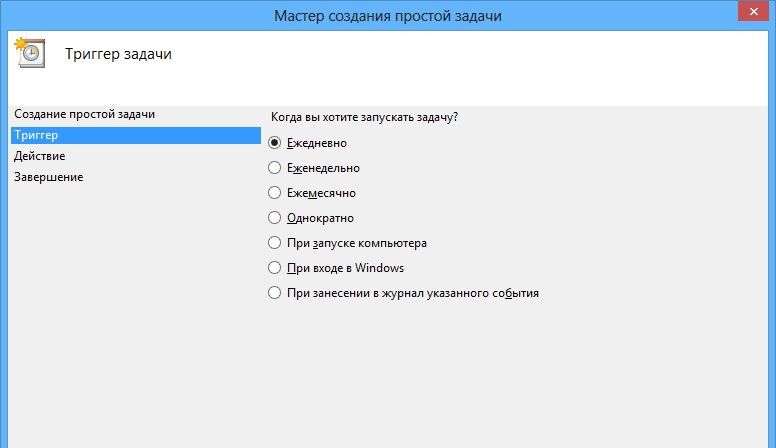Pick the При входе в Windows option
The width and height of the screenshot is (776, 448).
click(275, 268)
